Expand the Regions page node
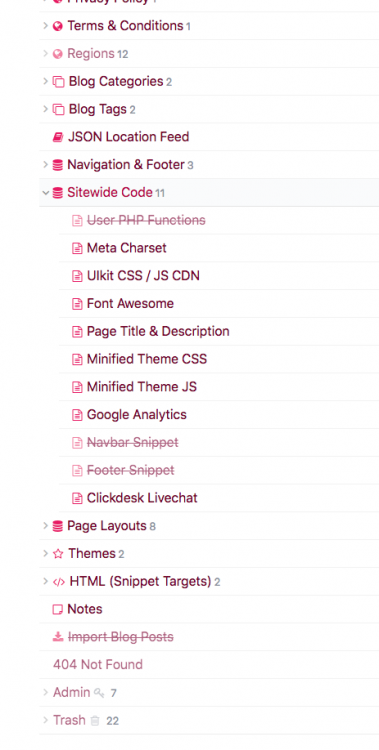 tap(45, 54)
